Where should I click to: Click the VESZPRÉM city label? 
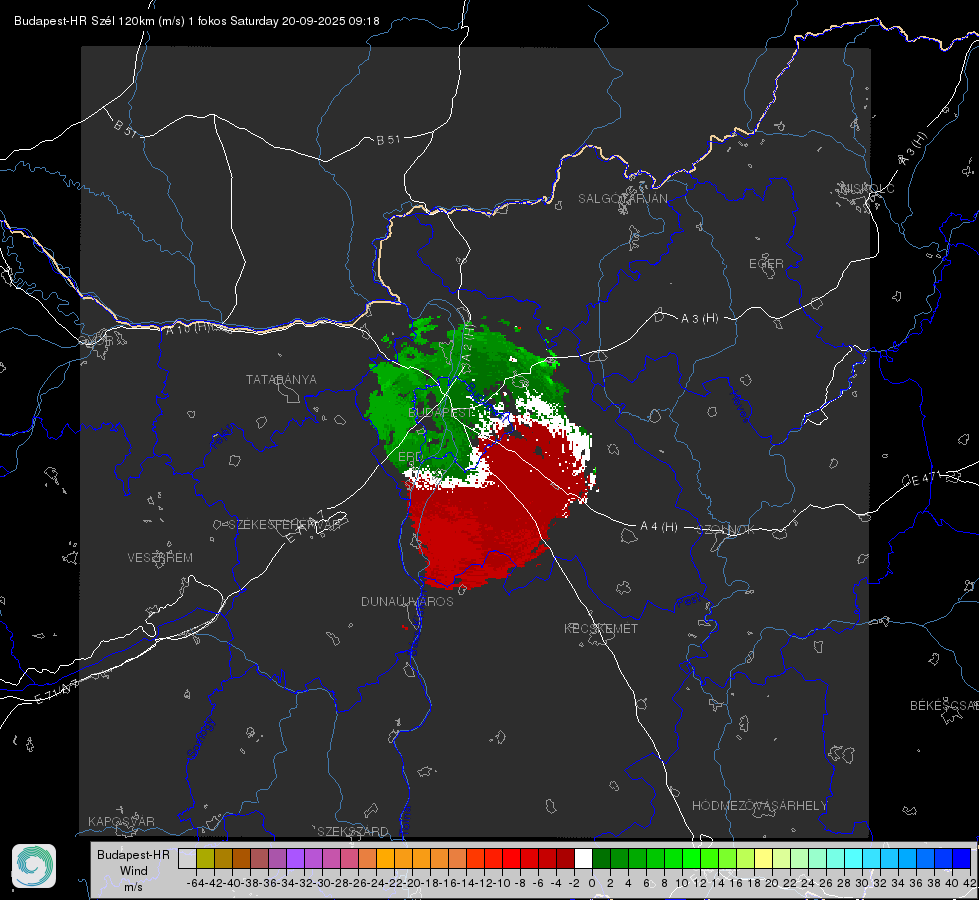coord(160,558)
